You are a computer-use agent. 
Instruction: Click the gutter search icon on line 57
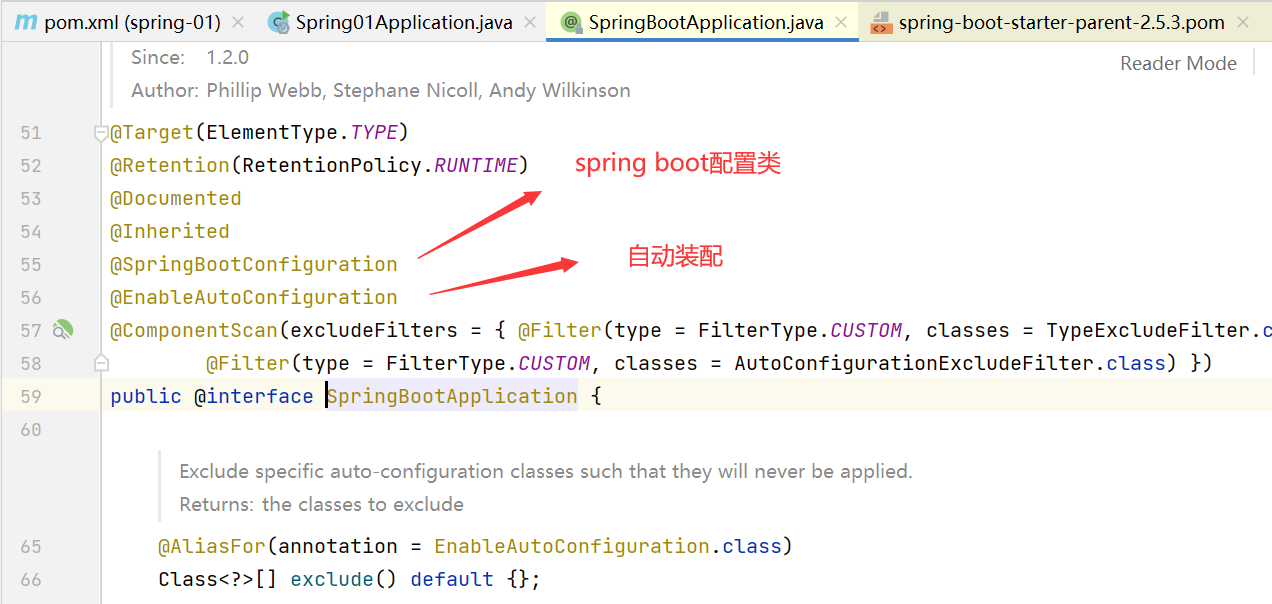(x=63, y=329)
